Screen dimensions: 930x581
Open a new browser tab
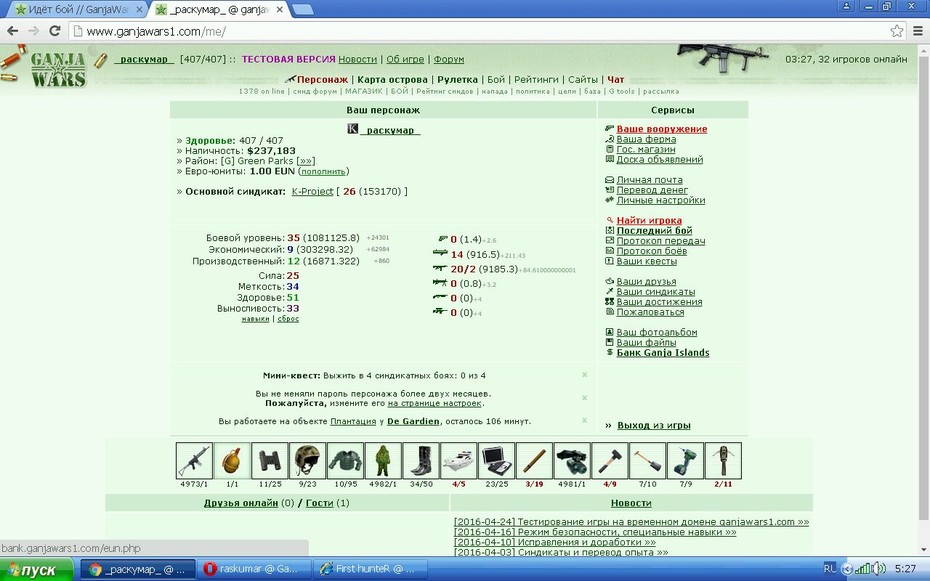pos(302,9)
